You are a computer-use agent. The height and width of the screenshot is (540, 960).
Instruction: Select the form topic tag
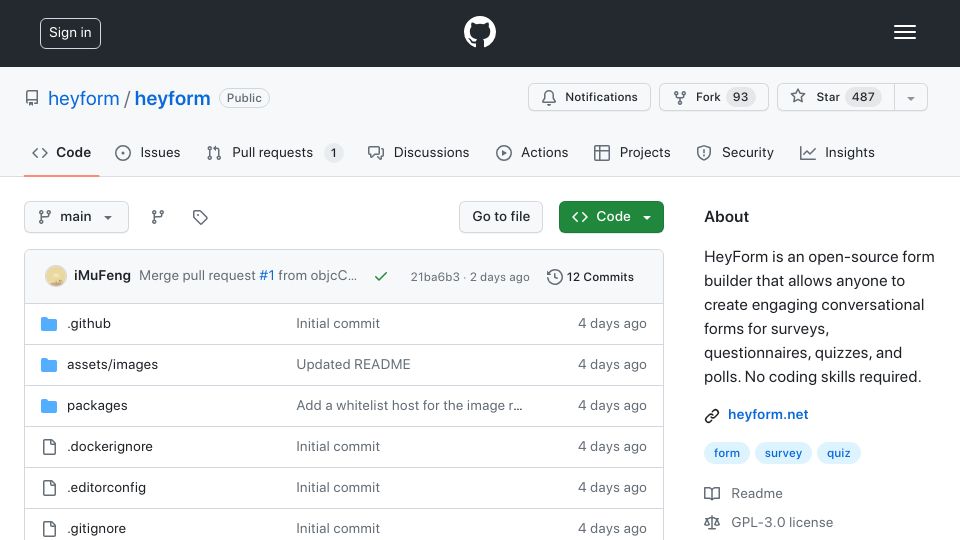[727, 453]
